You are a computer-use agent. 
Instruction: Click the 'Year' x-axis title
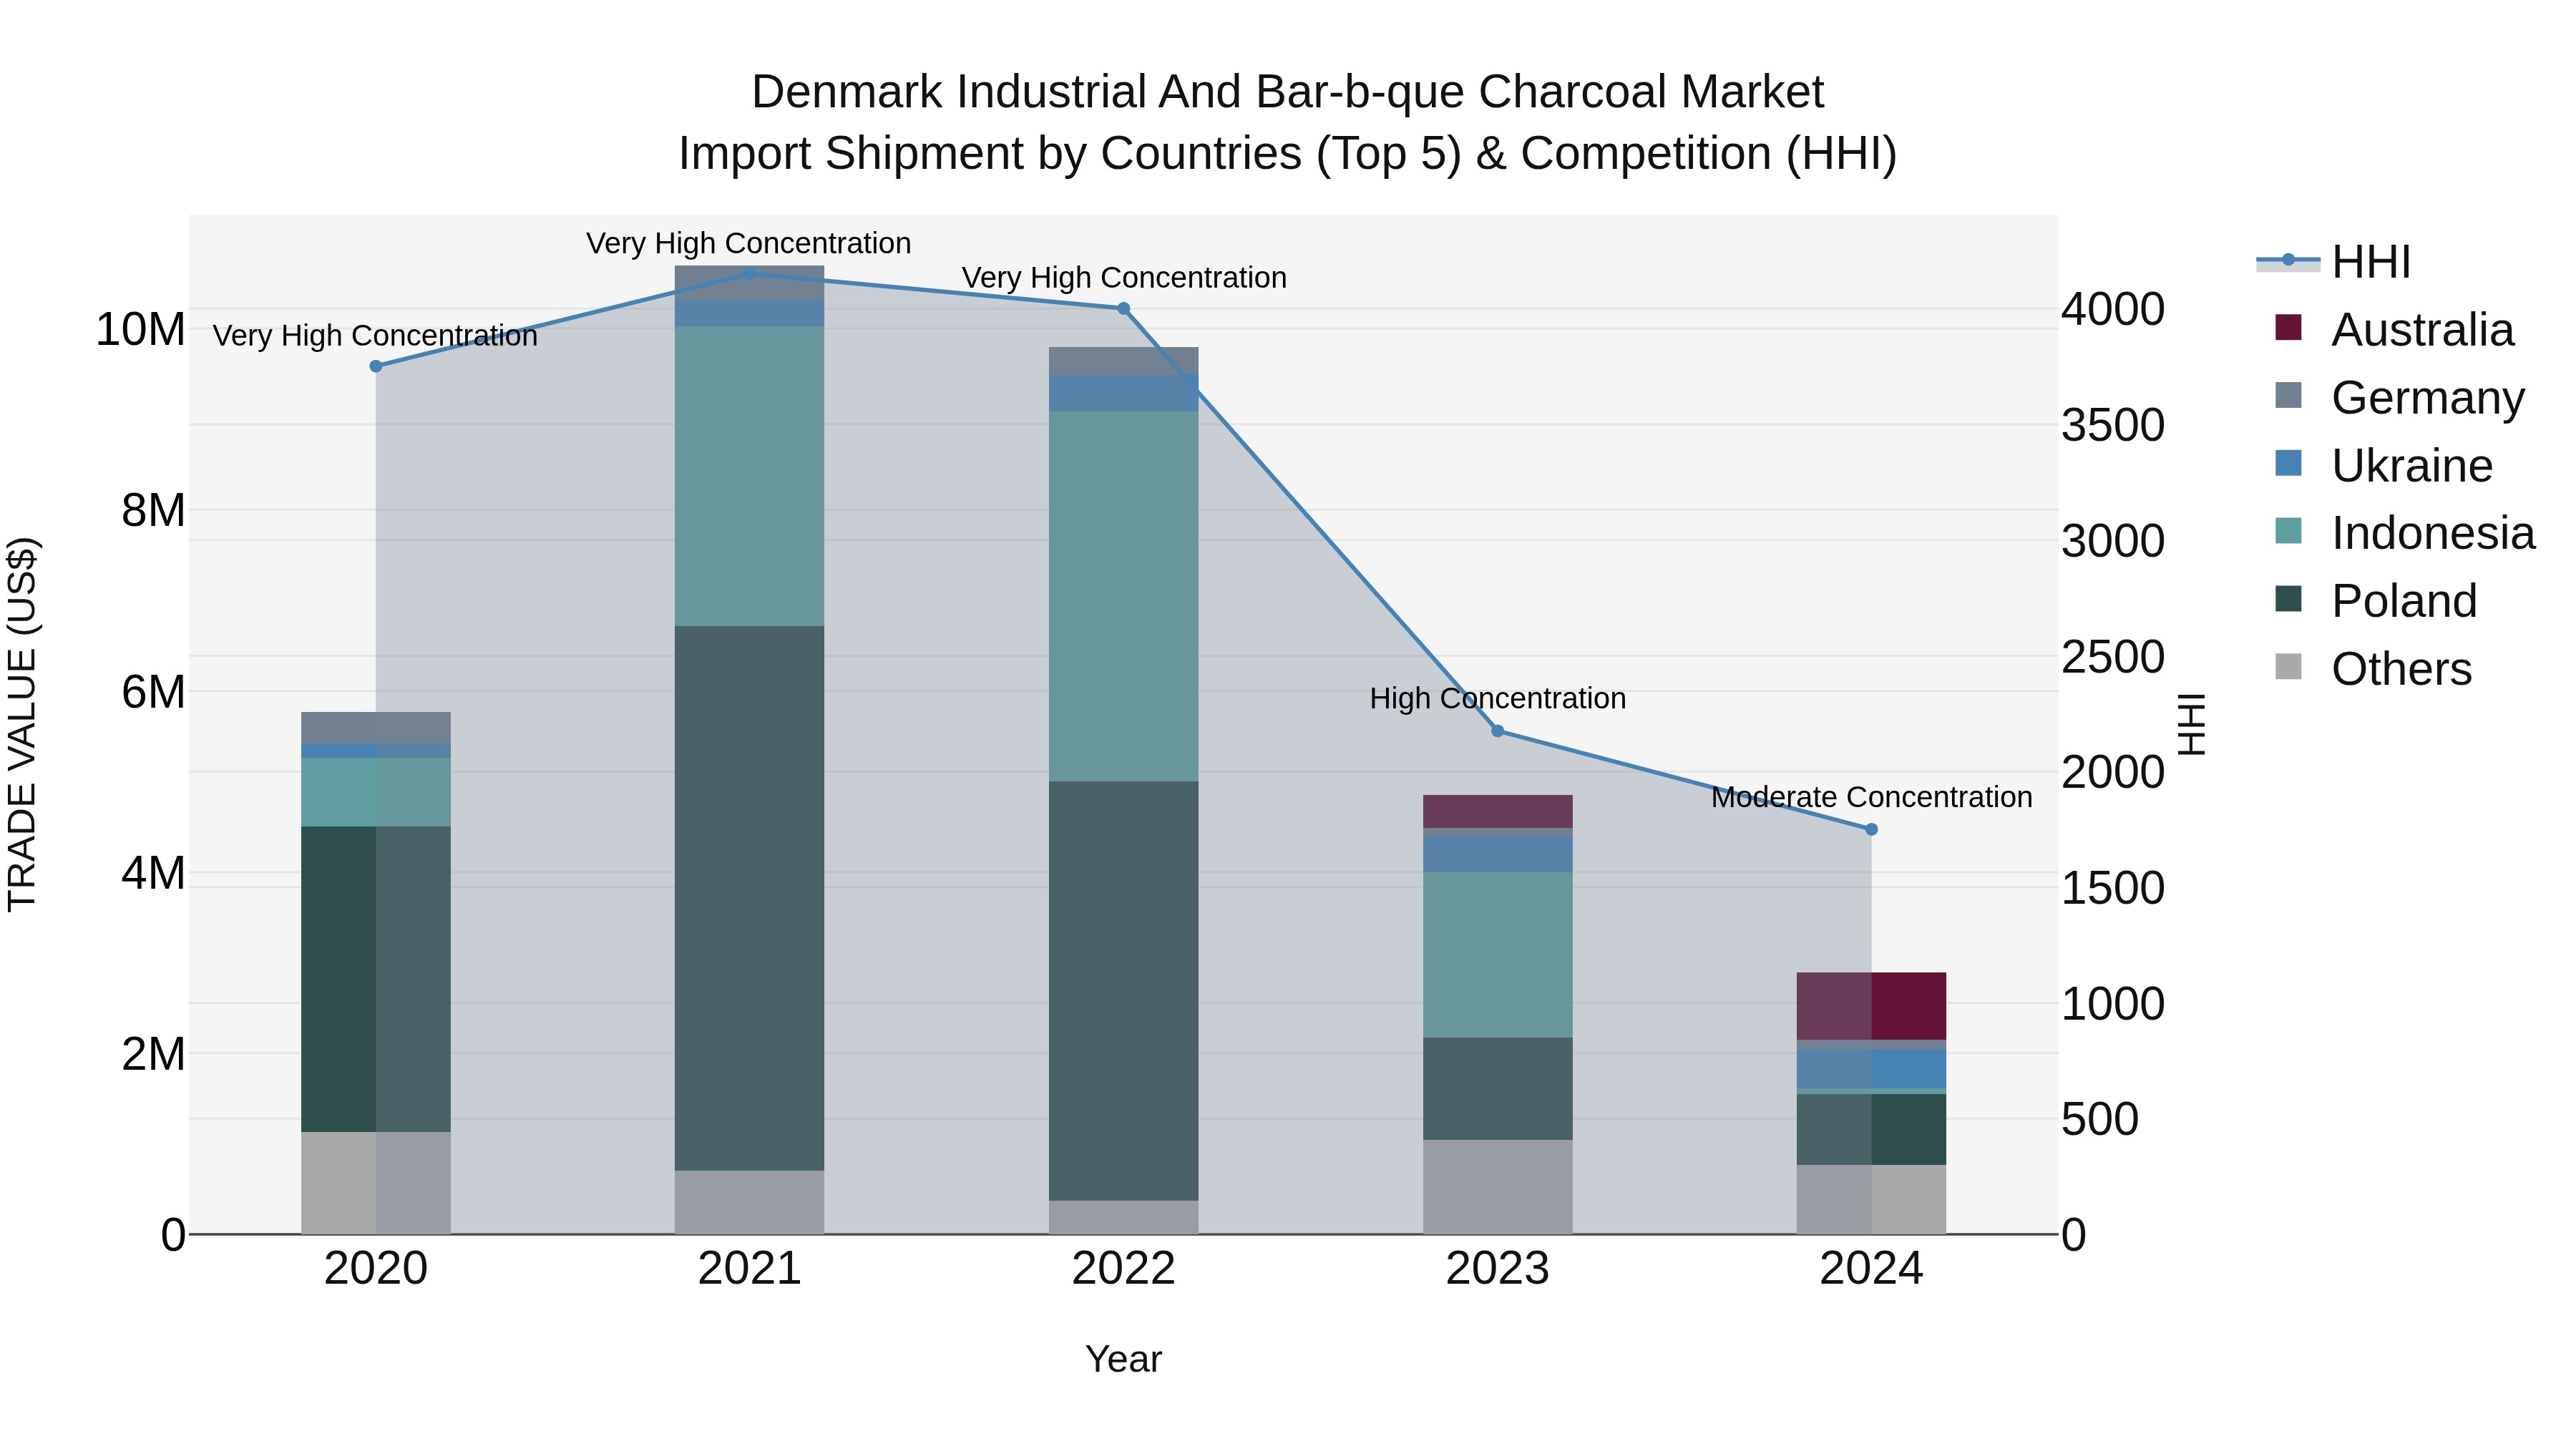1123,1359
